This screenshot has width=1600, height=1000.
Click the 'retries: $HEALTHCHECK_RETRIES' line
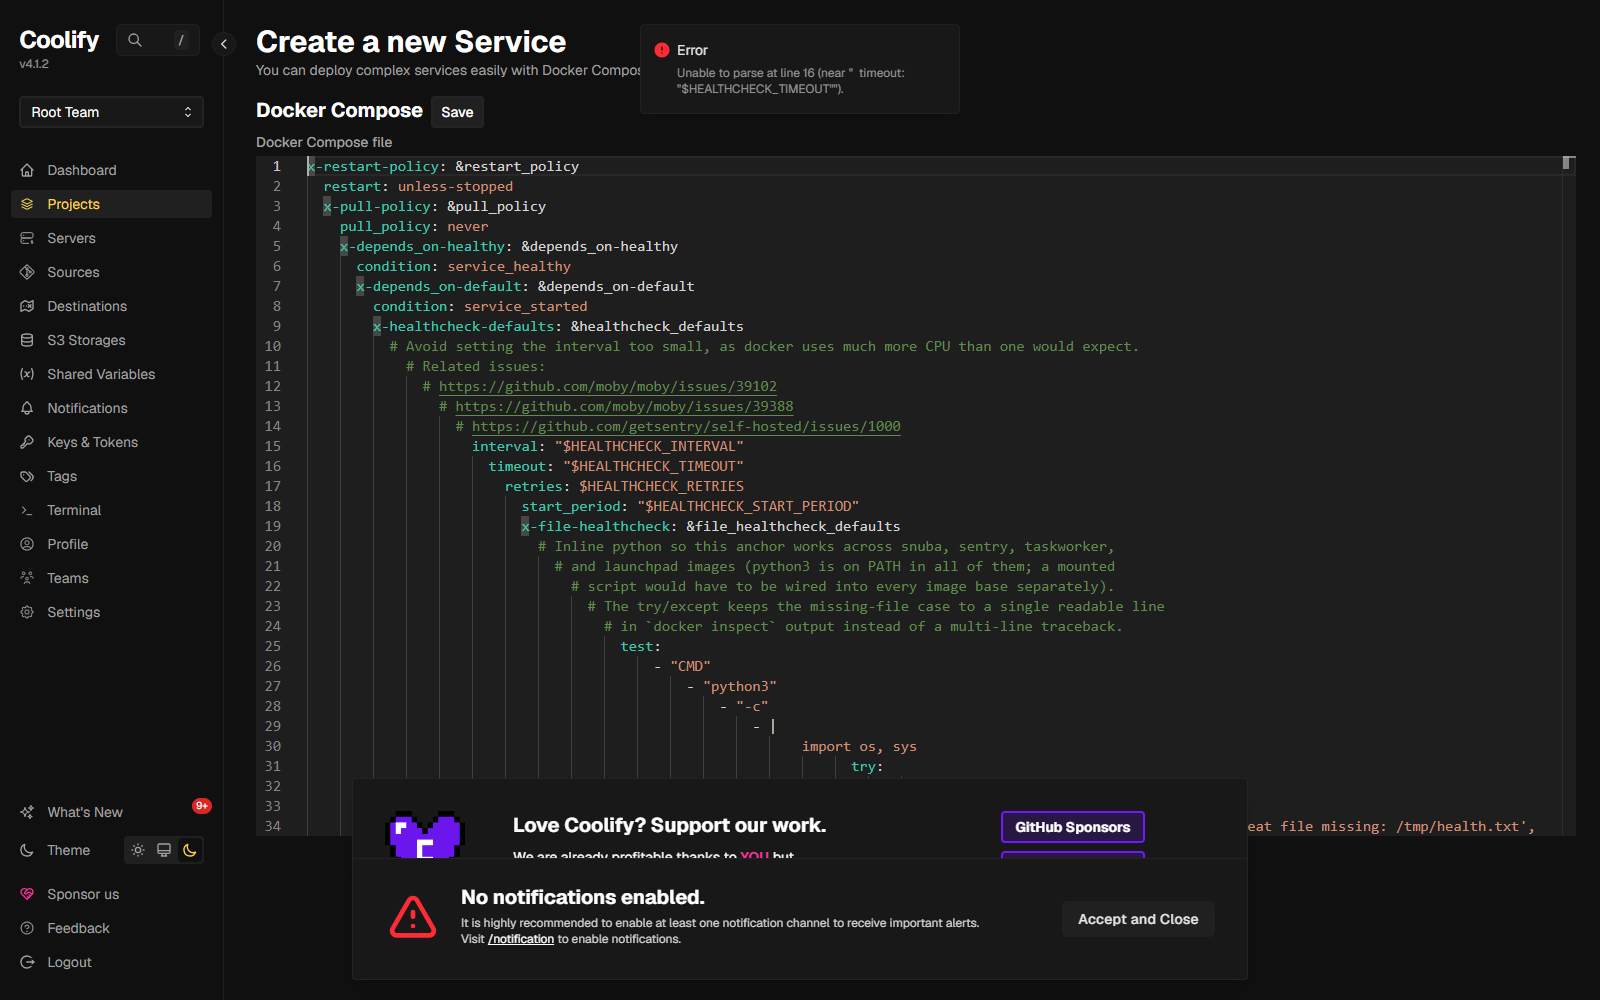coord(624,486)
